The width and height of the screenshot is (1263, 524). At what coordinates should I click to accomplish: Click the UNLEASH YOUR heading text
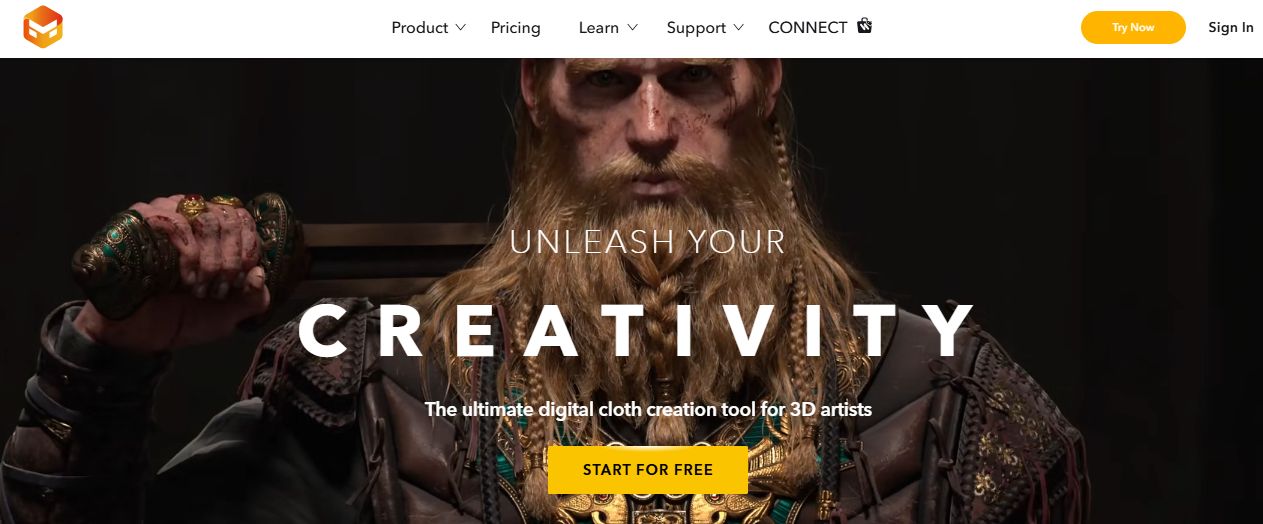647,242
